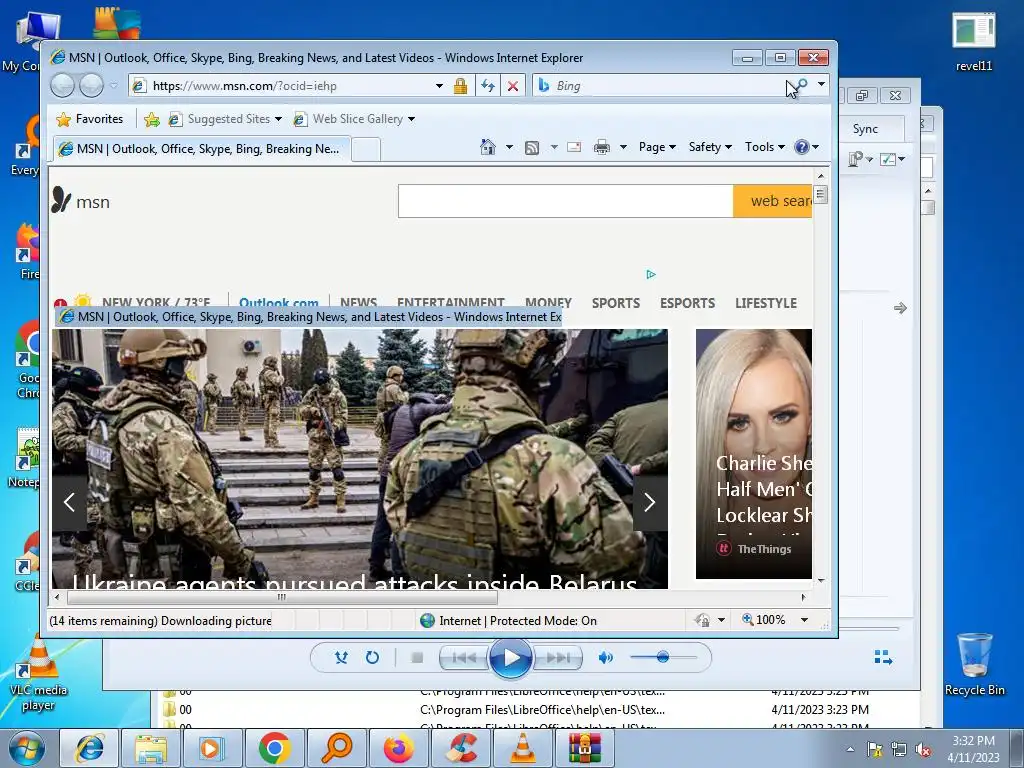Select the MSN browser tab

(x=201, y=149)
